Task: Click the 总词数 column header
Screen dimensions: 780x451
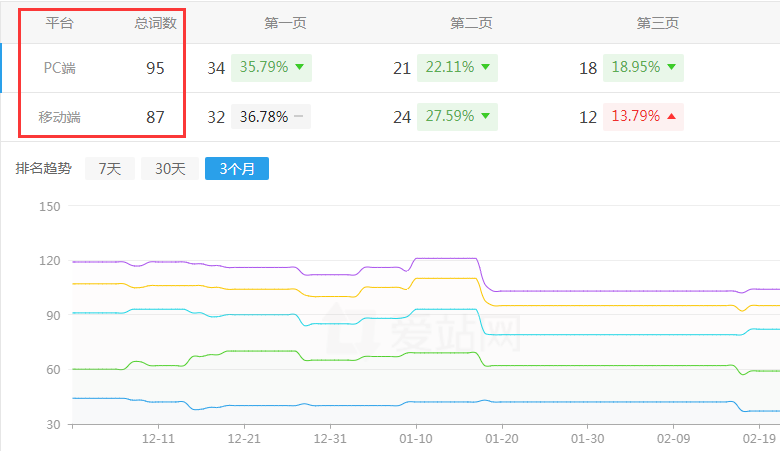Action: click(155, 22)
